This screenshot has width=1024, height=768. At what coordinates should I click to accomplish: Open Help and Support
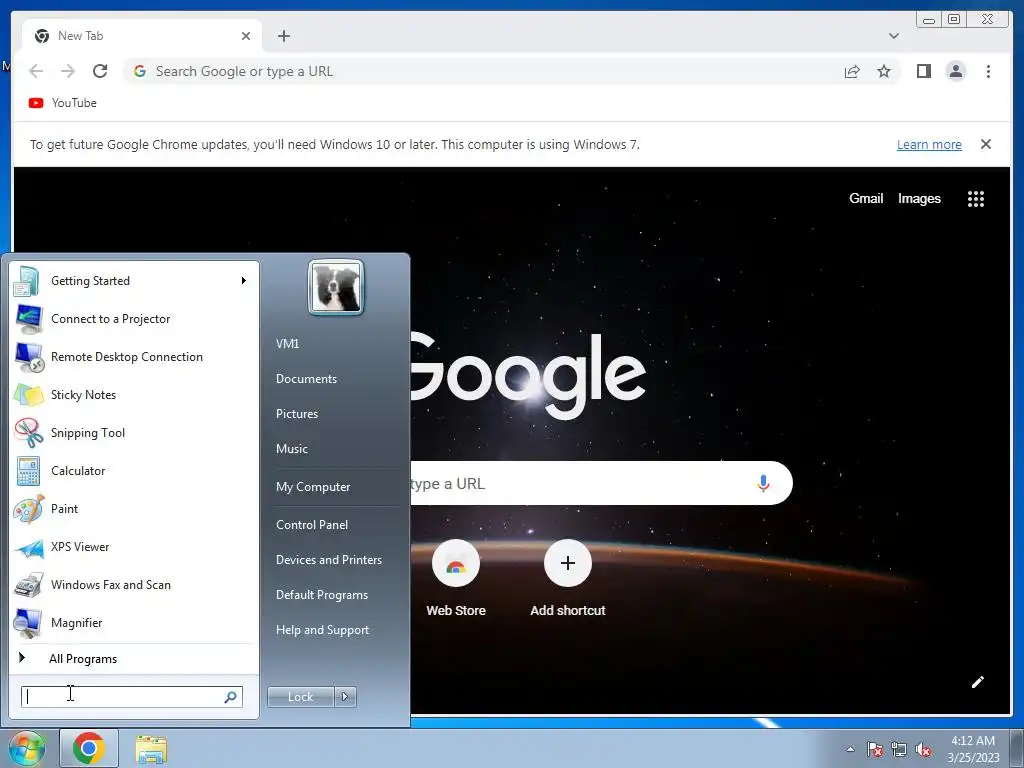tap(323, 630)
